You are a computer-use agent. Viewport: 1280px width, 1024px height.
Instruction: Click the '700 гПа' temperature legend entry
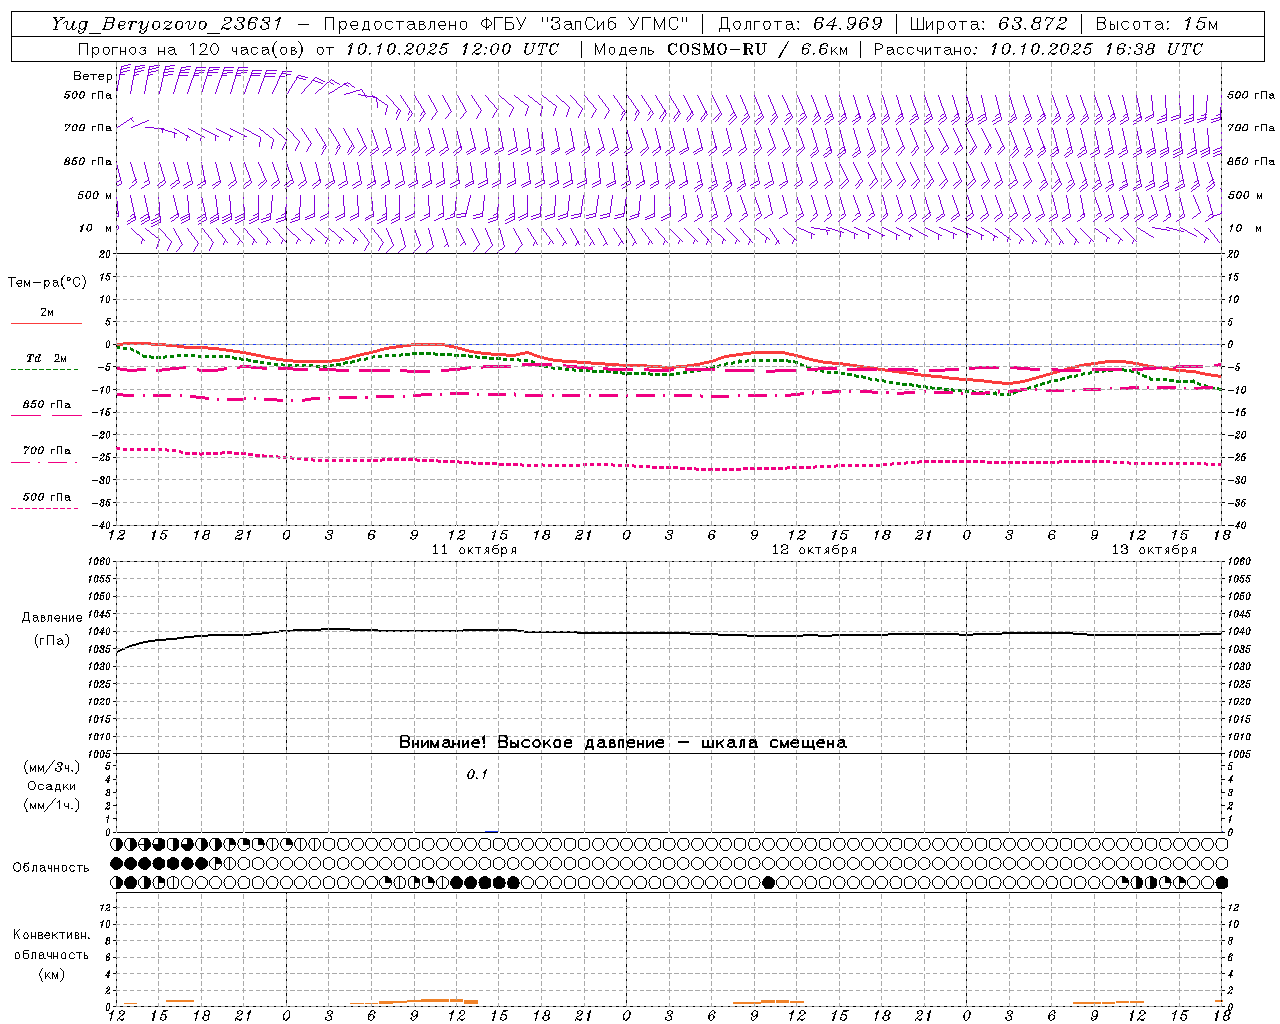[x=46, y=451]
